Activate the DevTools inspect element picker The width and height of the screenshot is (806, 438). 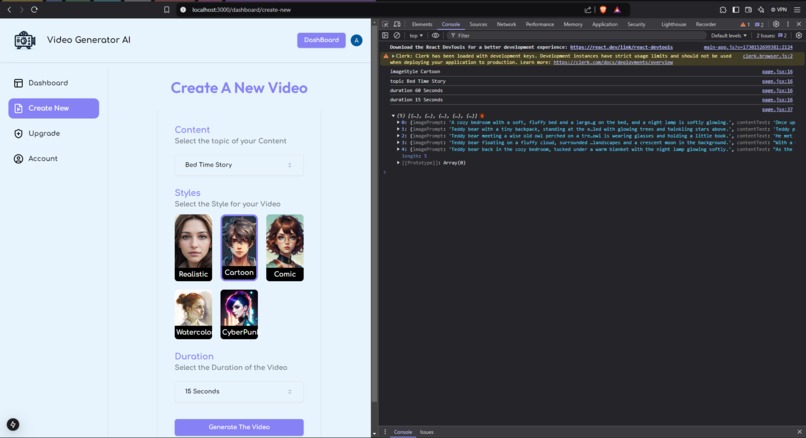tap(385, 24)
